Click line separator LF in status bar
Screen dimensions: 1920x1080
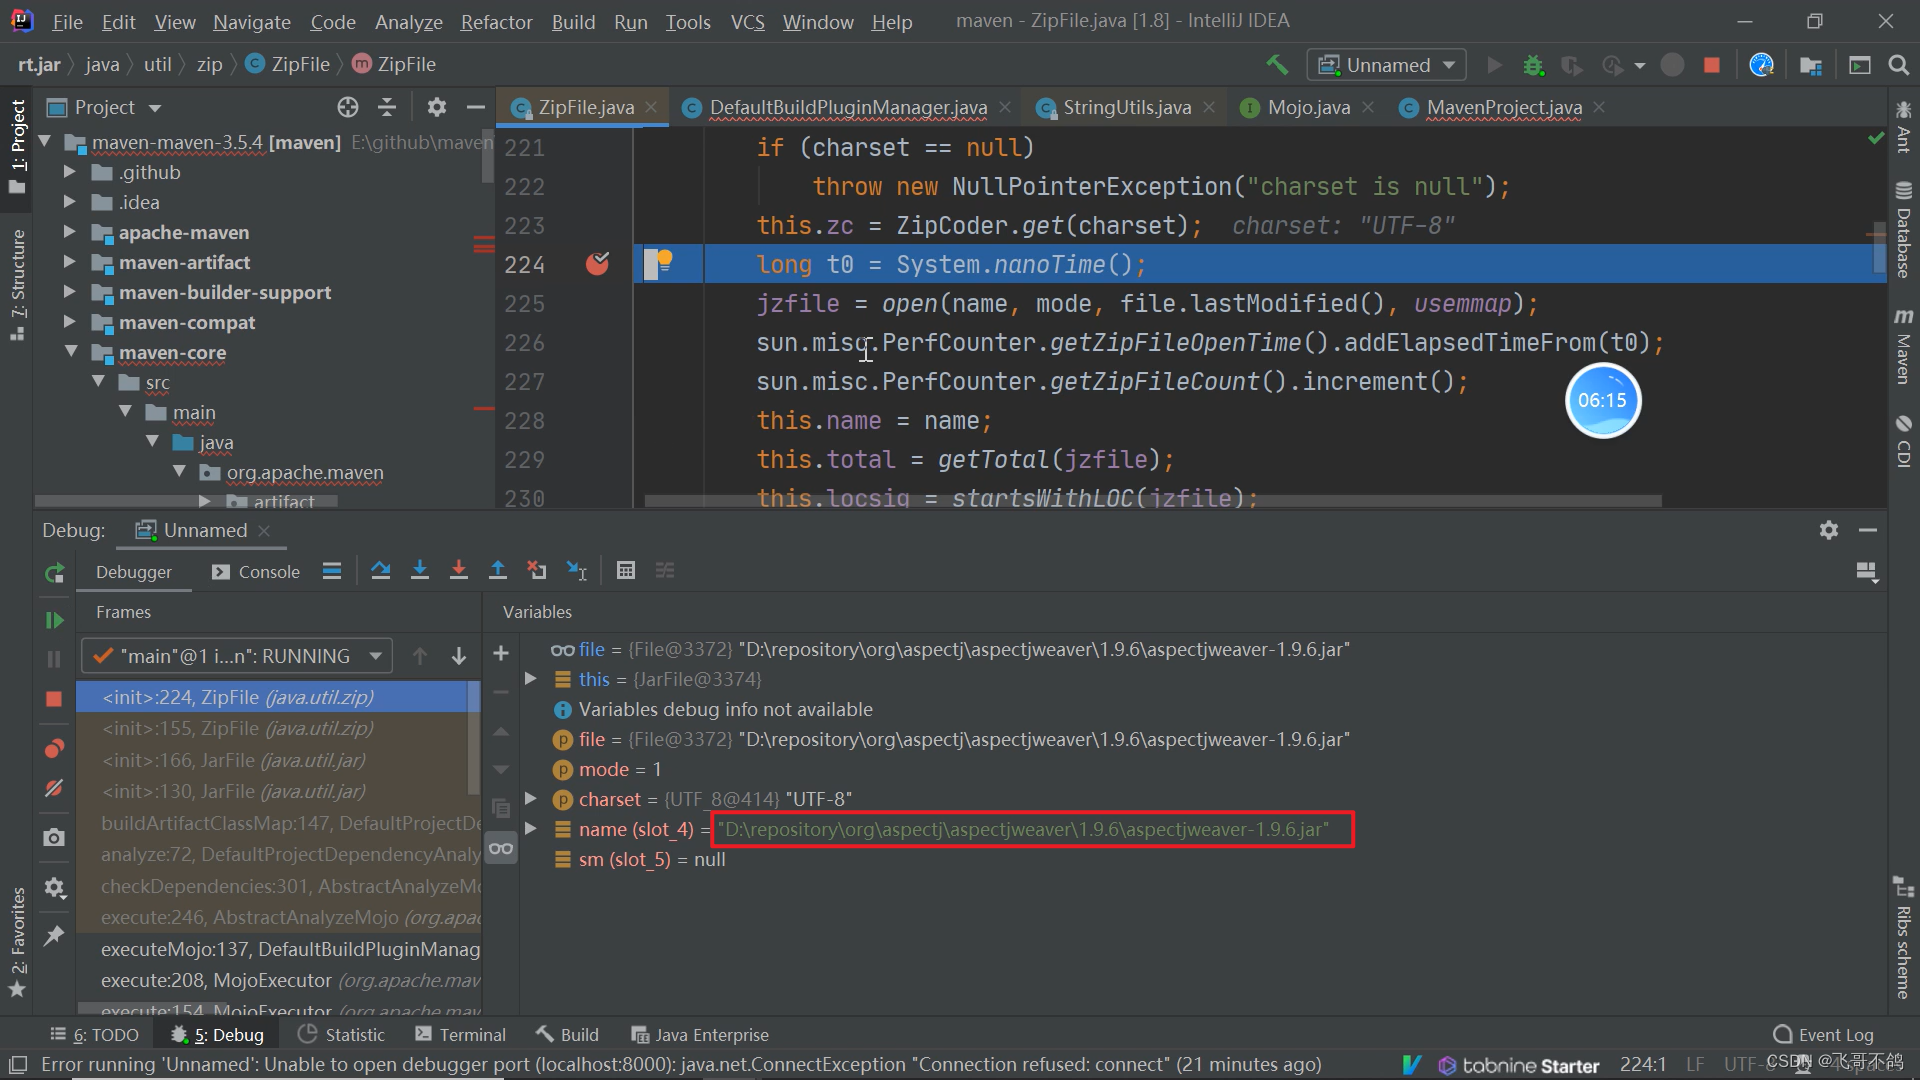pyautogui.click(x=1695, y=1065)
